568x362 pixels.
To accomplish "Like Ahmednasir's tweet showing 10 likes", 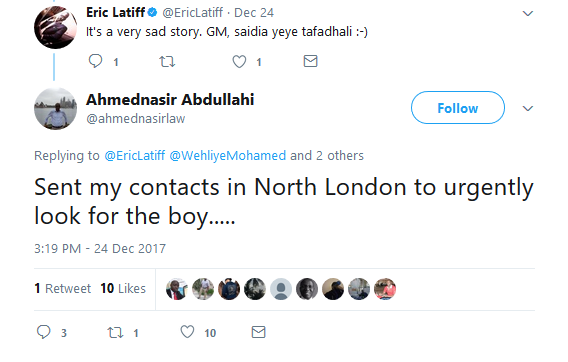I will click(187, 332).
